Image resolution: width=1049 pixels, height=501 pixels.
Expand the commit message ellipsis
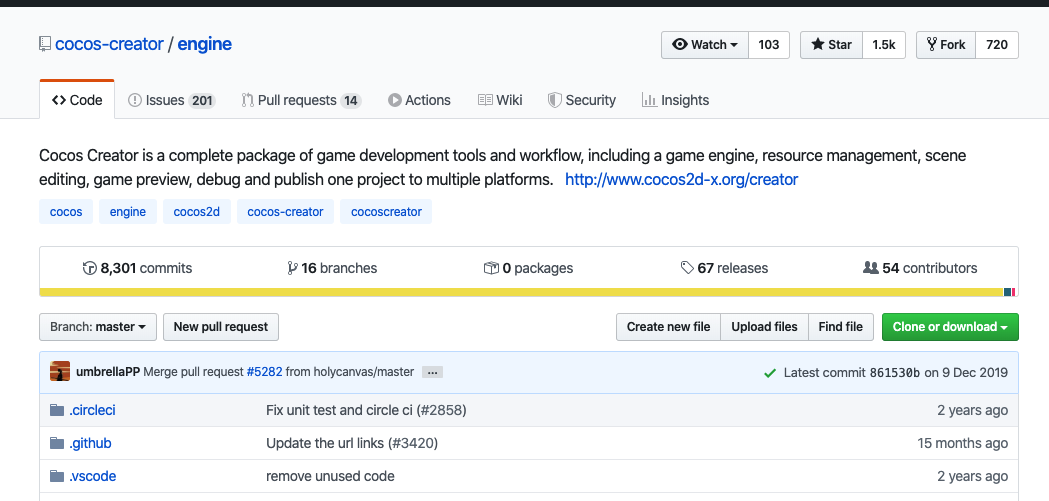click(432, 372)
